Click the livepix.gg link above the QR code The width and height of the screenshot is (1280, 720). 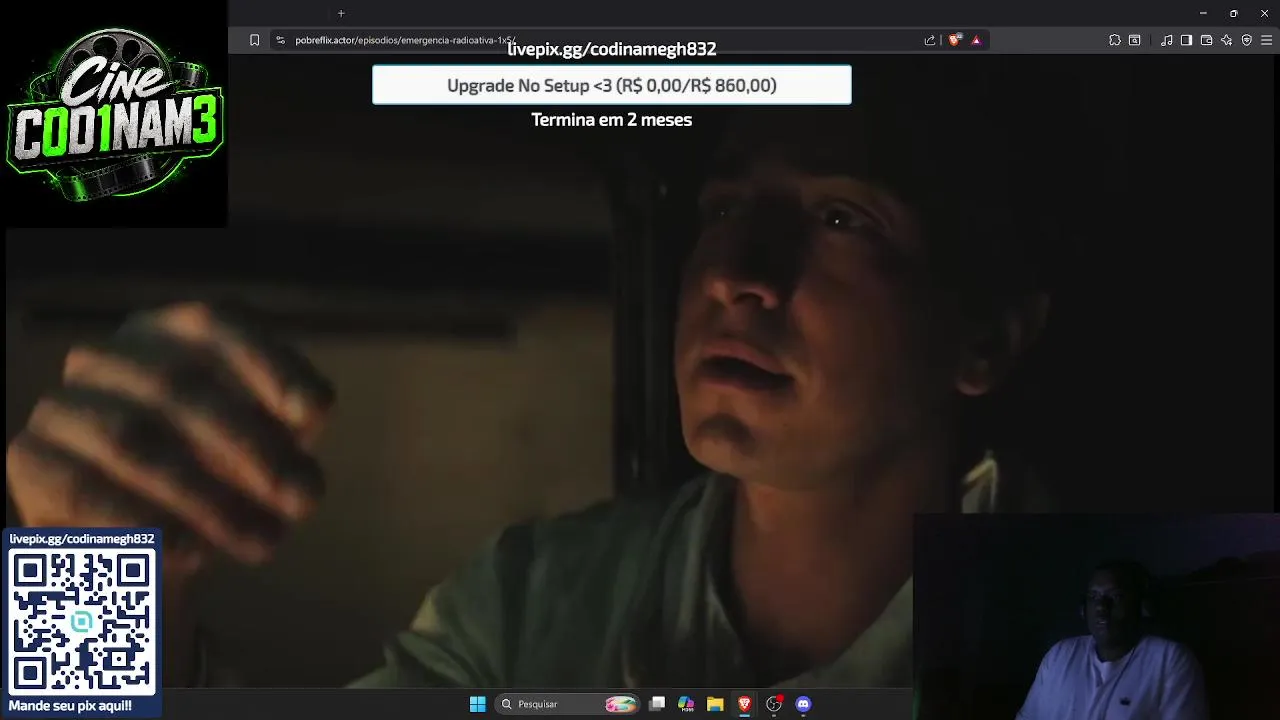pyautogui.click(x=82, y=539)
